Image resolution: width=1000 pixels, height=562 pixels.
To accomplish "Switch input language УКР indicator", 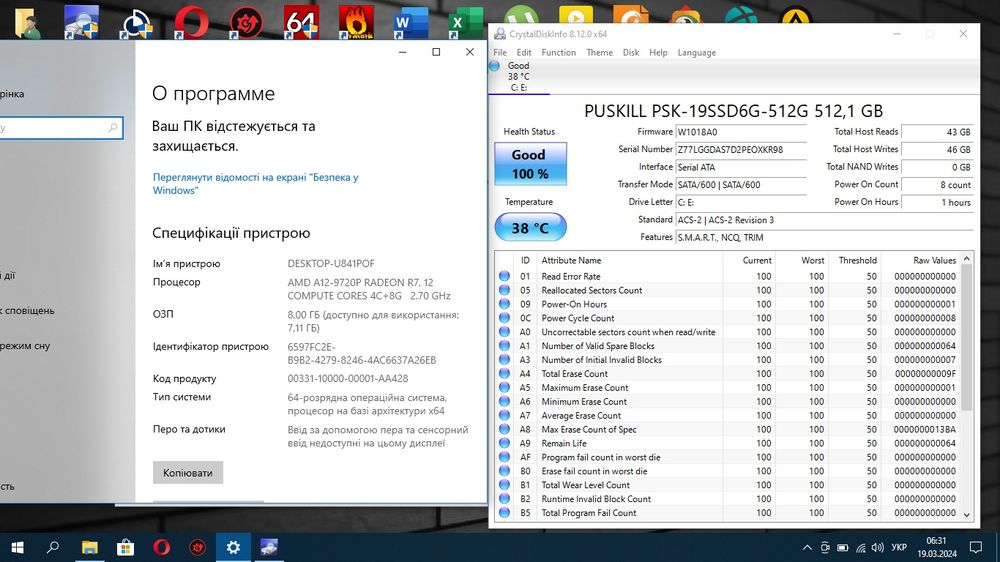I will (x=899, y=547).
